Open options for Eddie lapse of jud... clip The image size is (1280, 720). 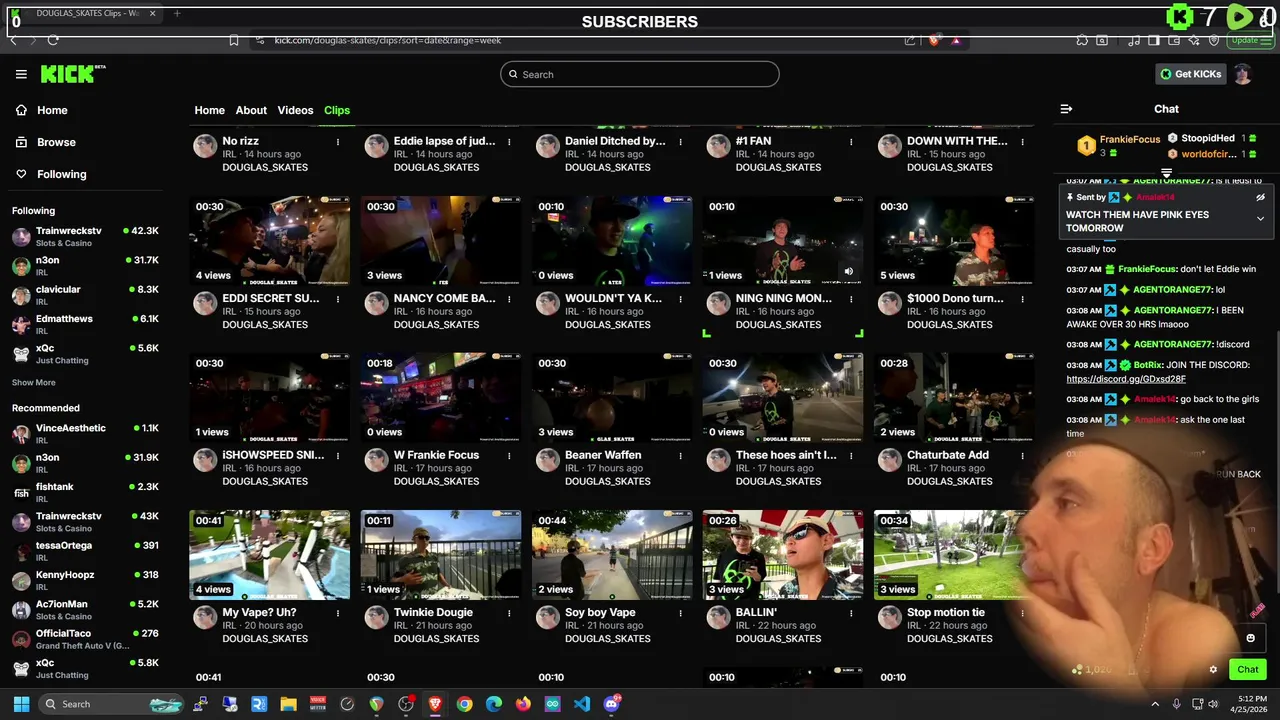509,142
